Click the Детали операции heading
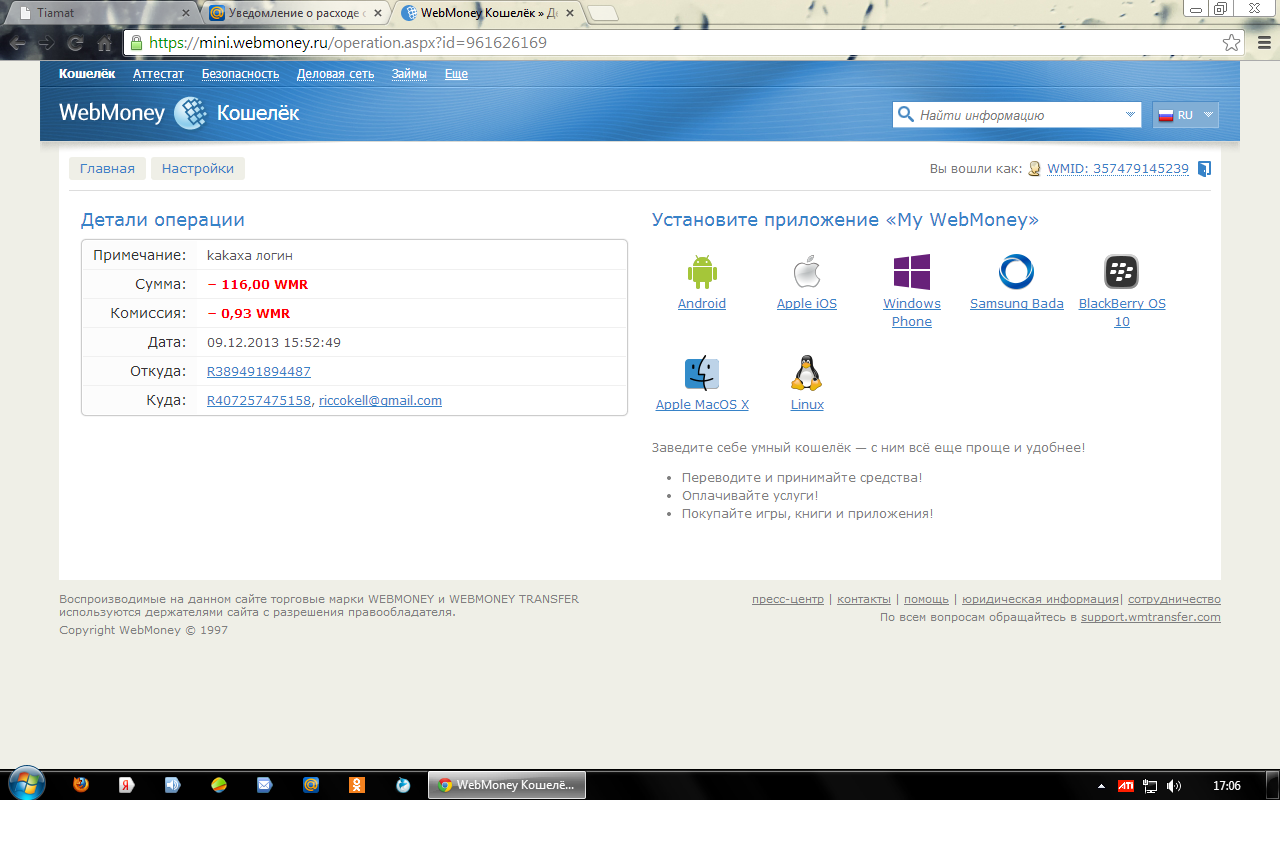Viewport: 1280px width, 850px height. 163,220
